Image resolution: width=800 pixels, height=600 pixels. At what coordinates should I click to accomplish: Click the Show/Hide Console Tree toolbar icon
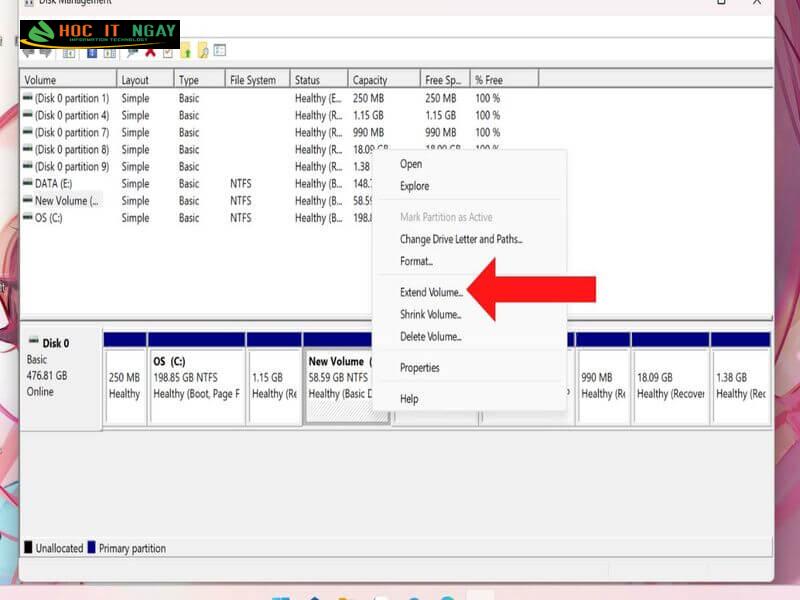69,53
